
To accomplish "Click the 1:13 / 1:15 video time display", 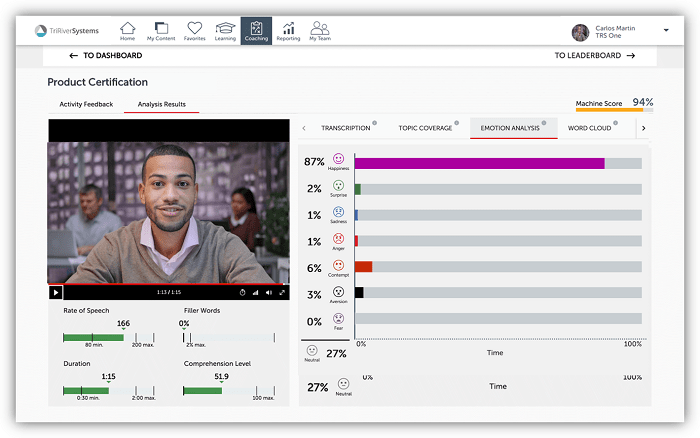I will click(x=169, y=292).
